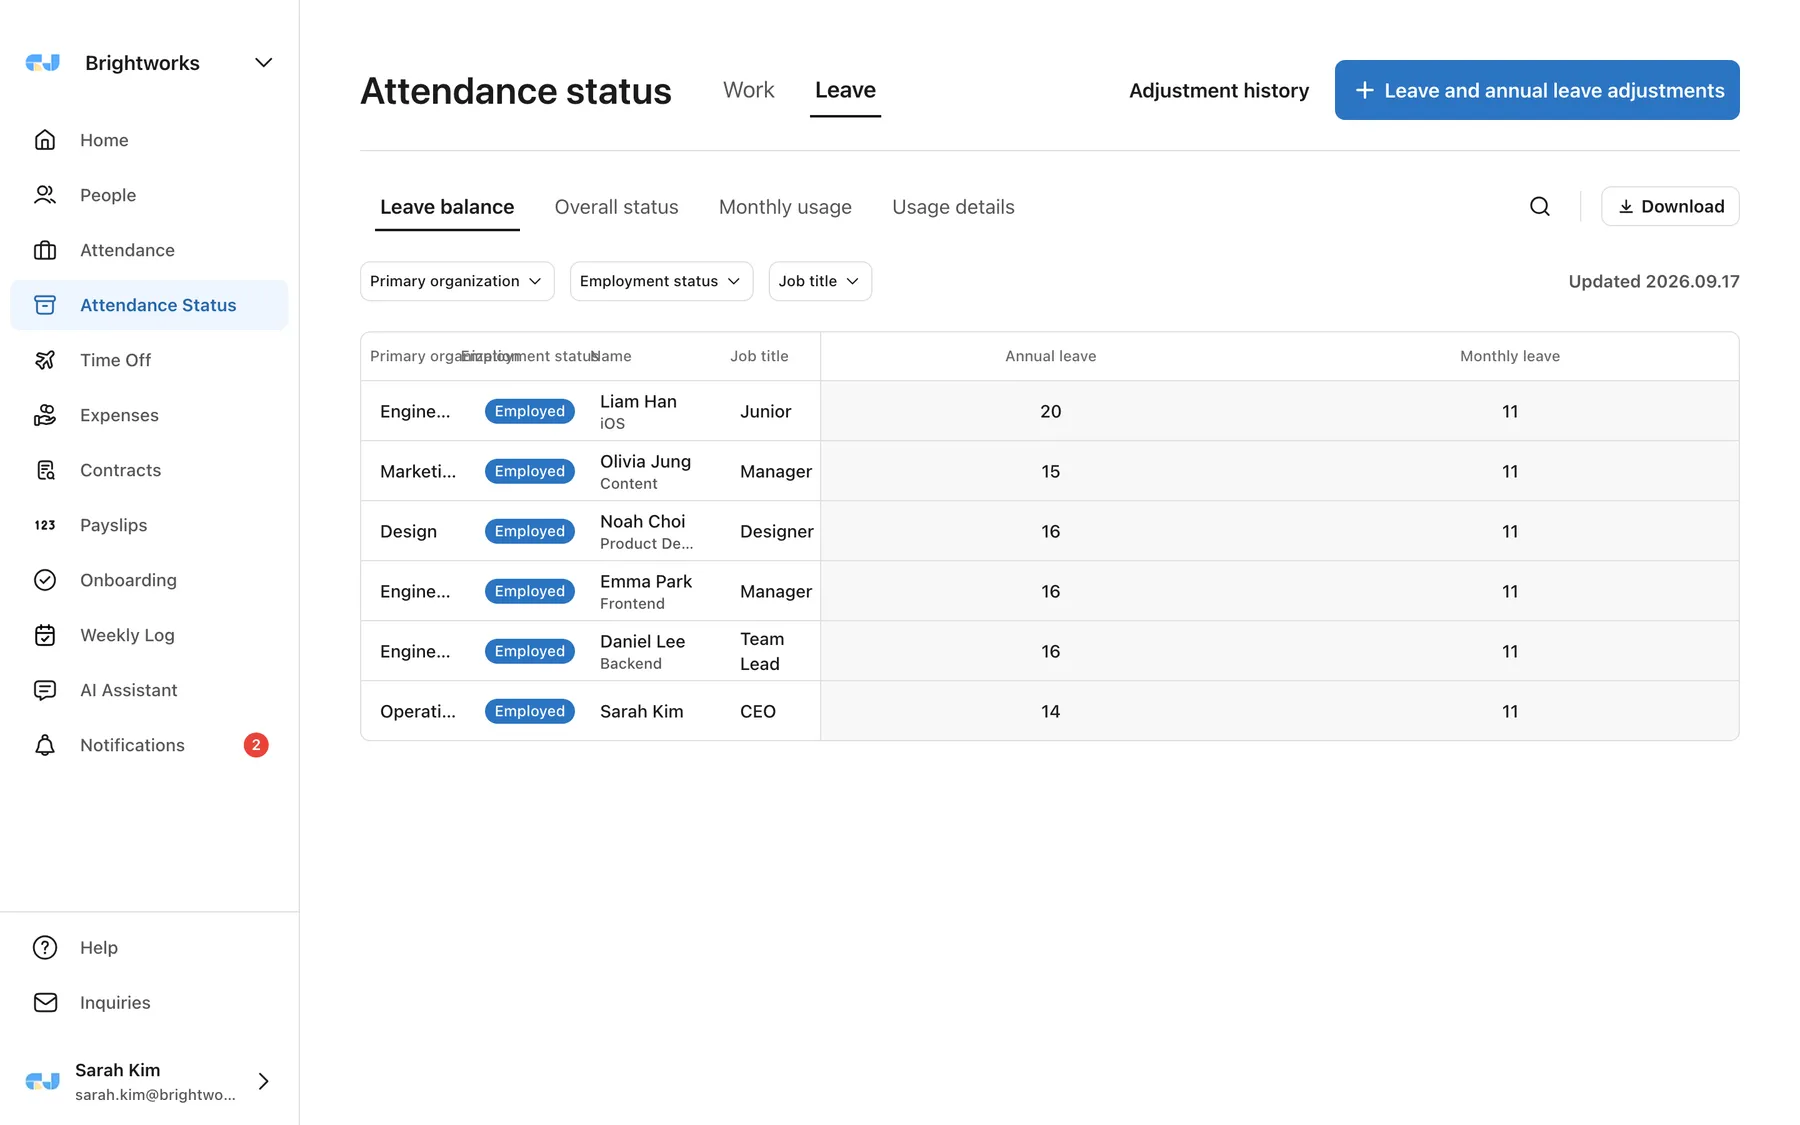1800x1125 pixels.
Task: Click the Brightworks logo icon at top
Action: (x=43, y=63)
